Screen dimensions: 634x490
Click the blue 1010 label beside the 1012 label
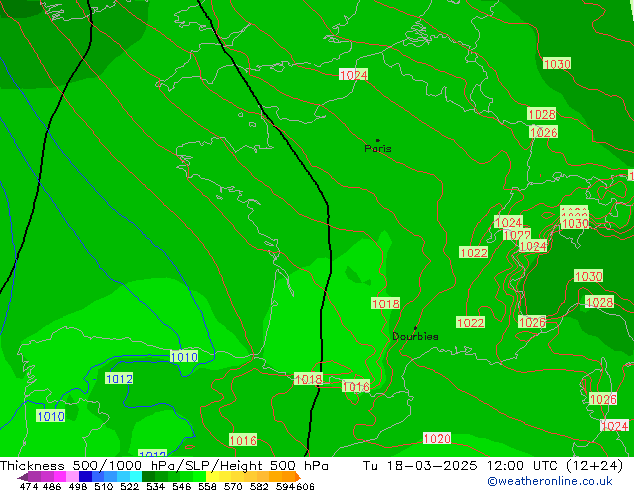[184, 357]
